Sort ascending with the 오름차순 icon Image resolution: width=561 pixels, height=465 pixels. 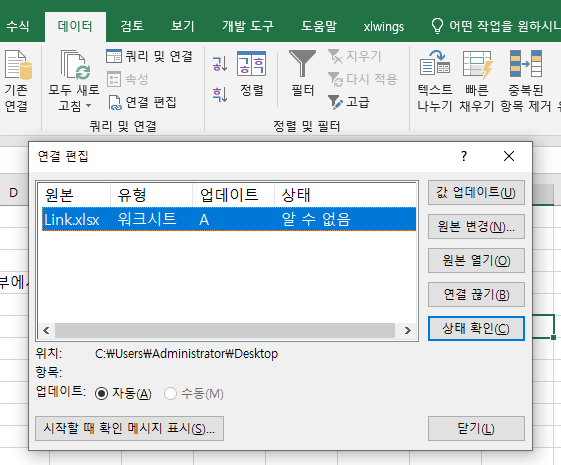[x=220, y=64]
